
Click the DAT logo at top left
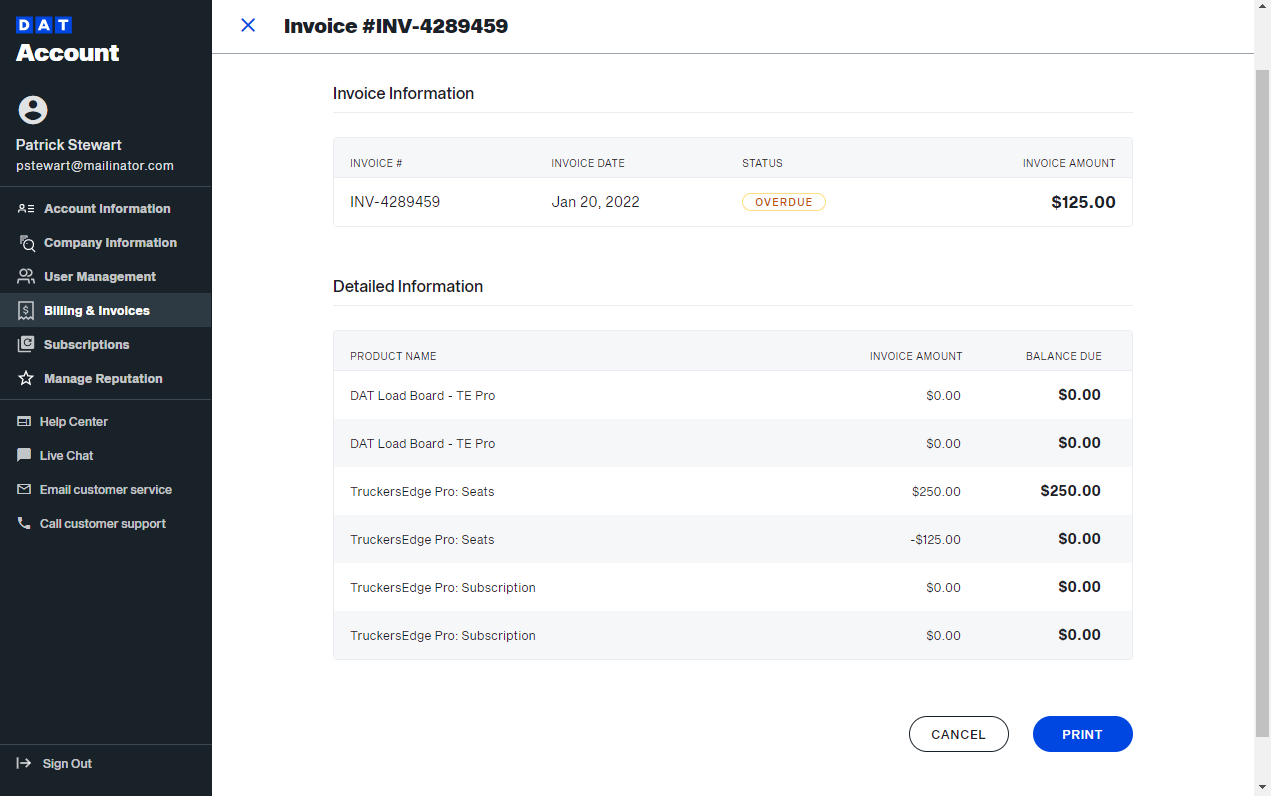(43, 24)
